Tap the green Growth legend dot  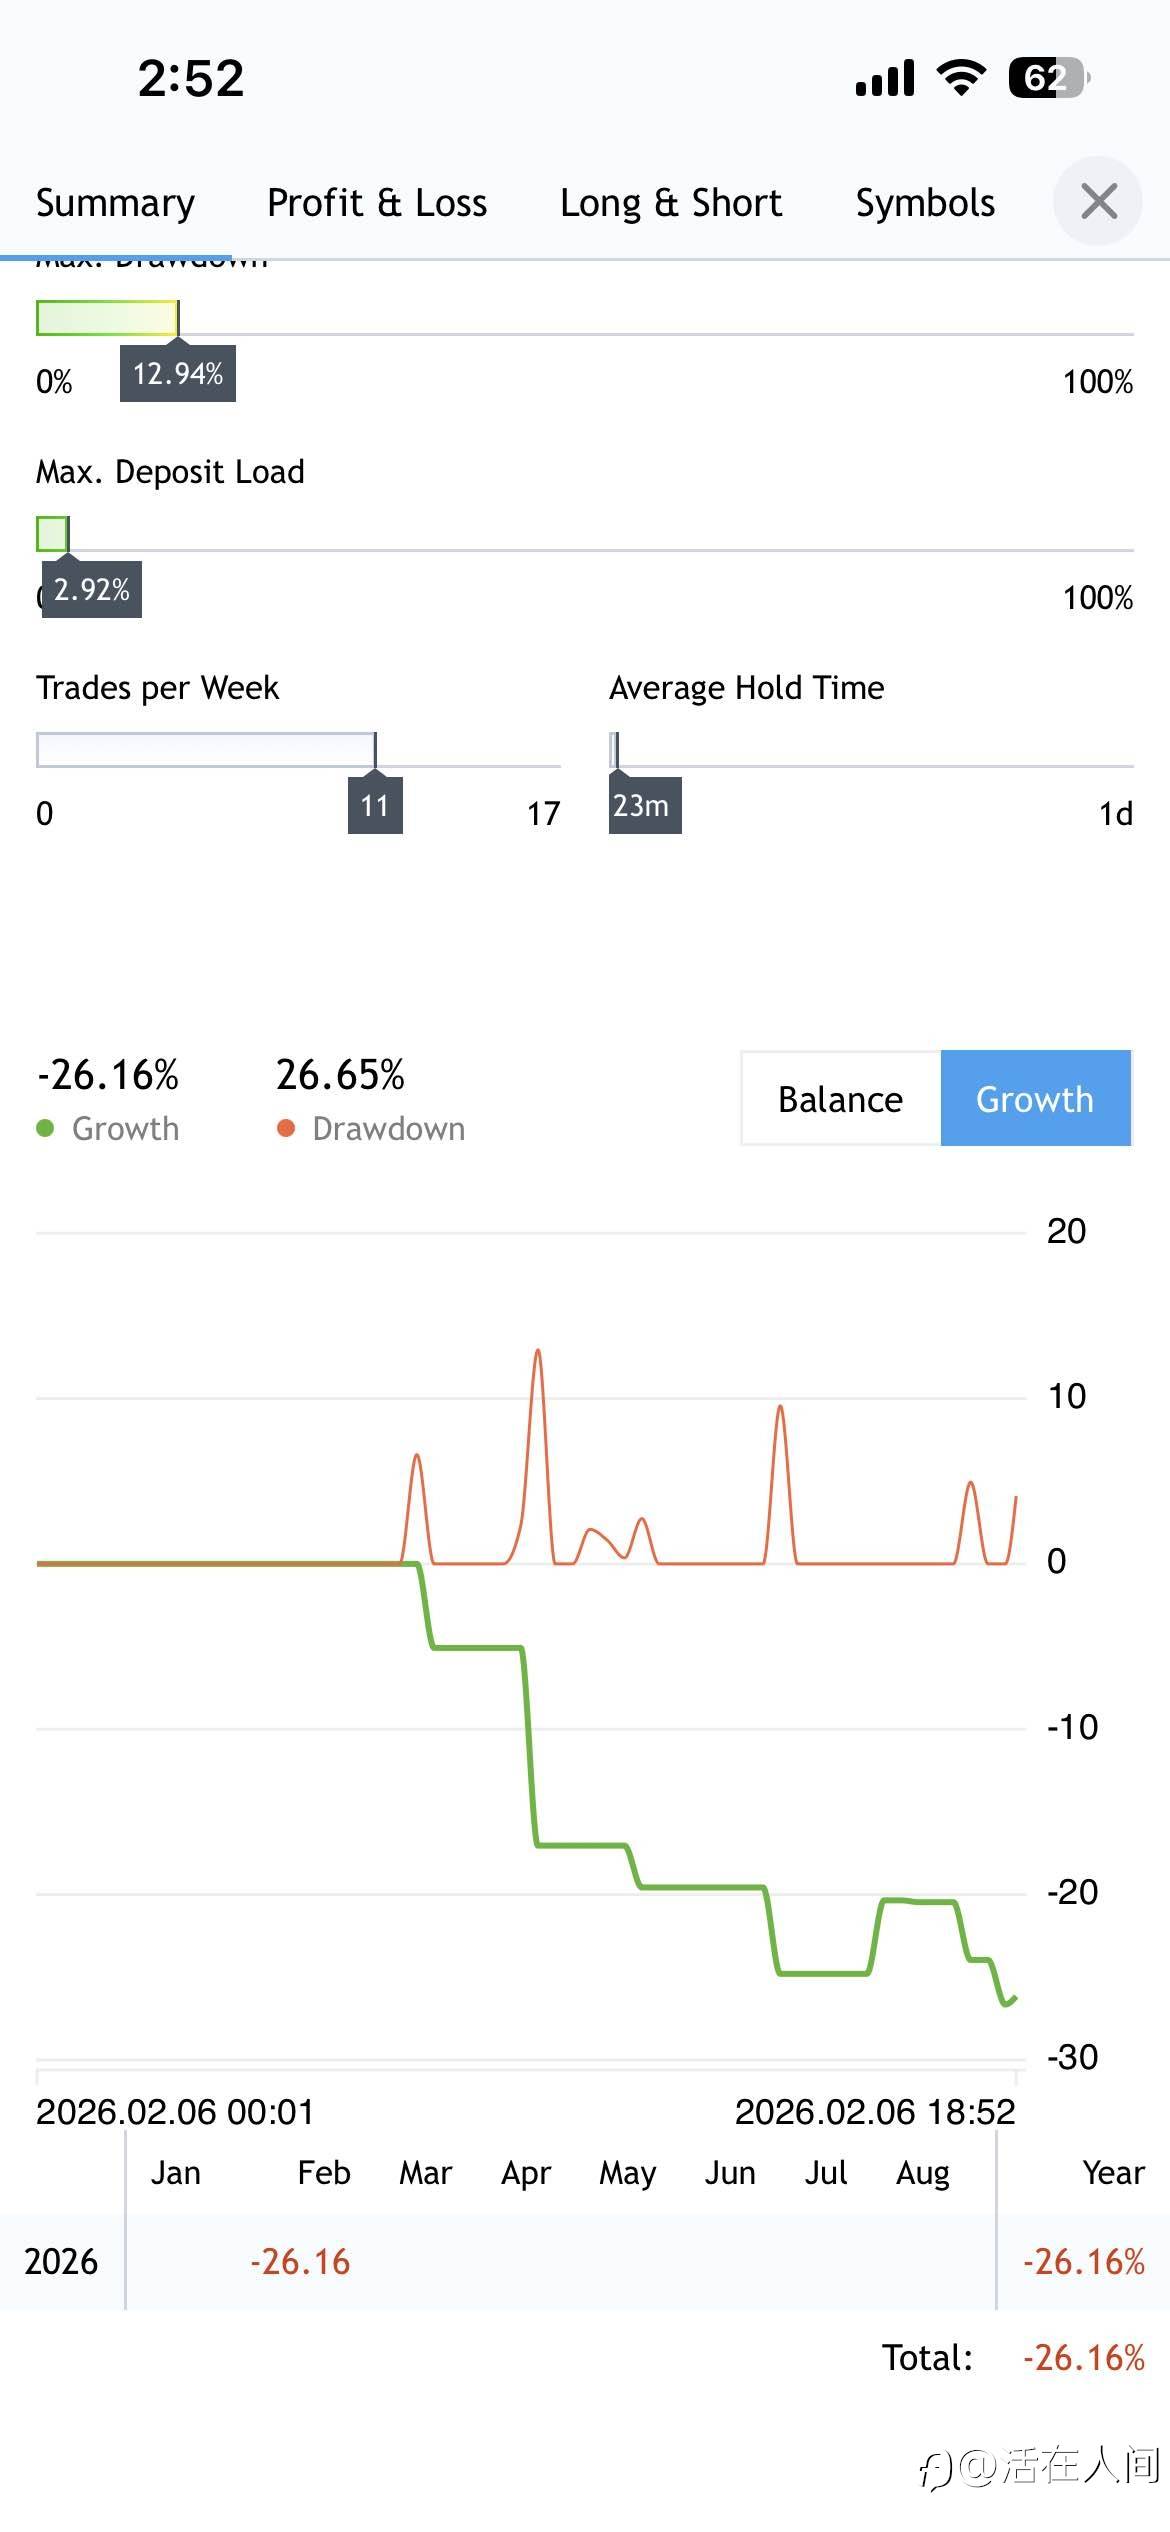pyautogui.click(x=45, y=1129)
